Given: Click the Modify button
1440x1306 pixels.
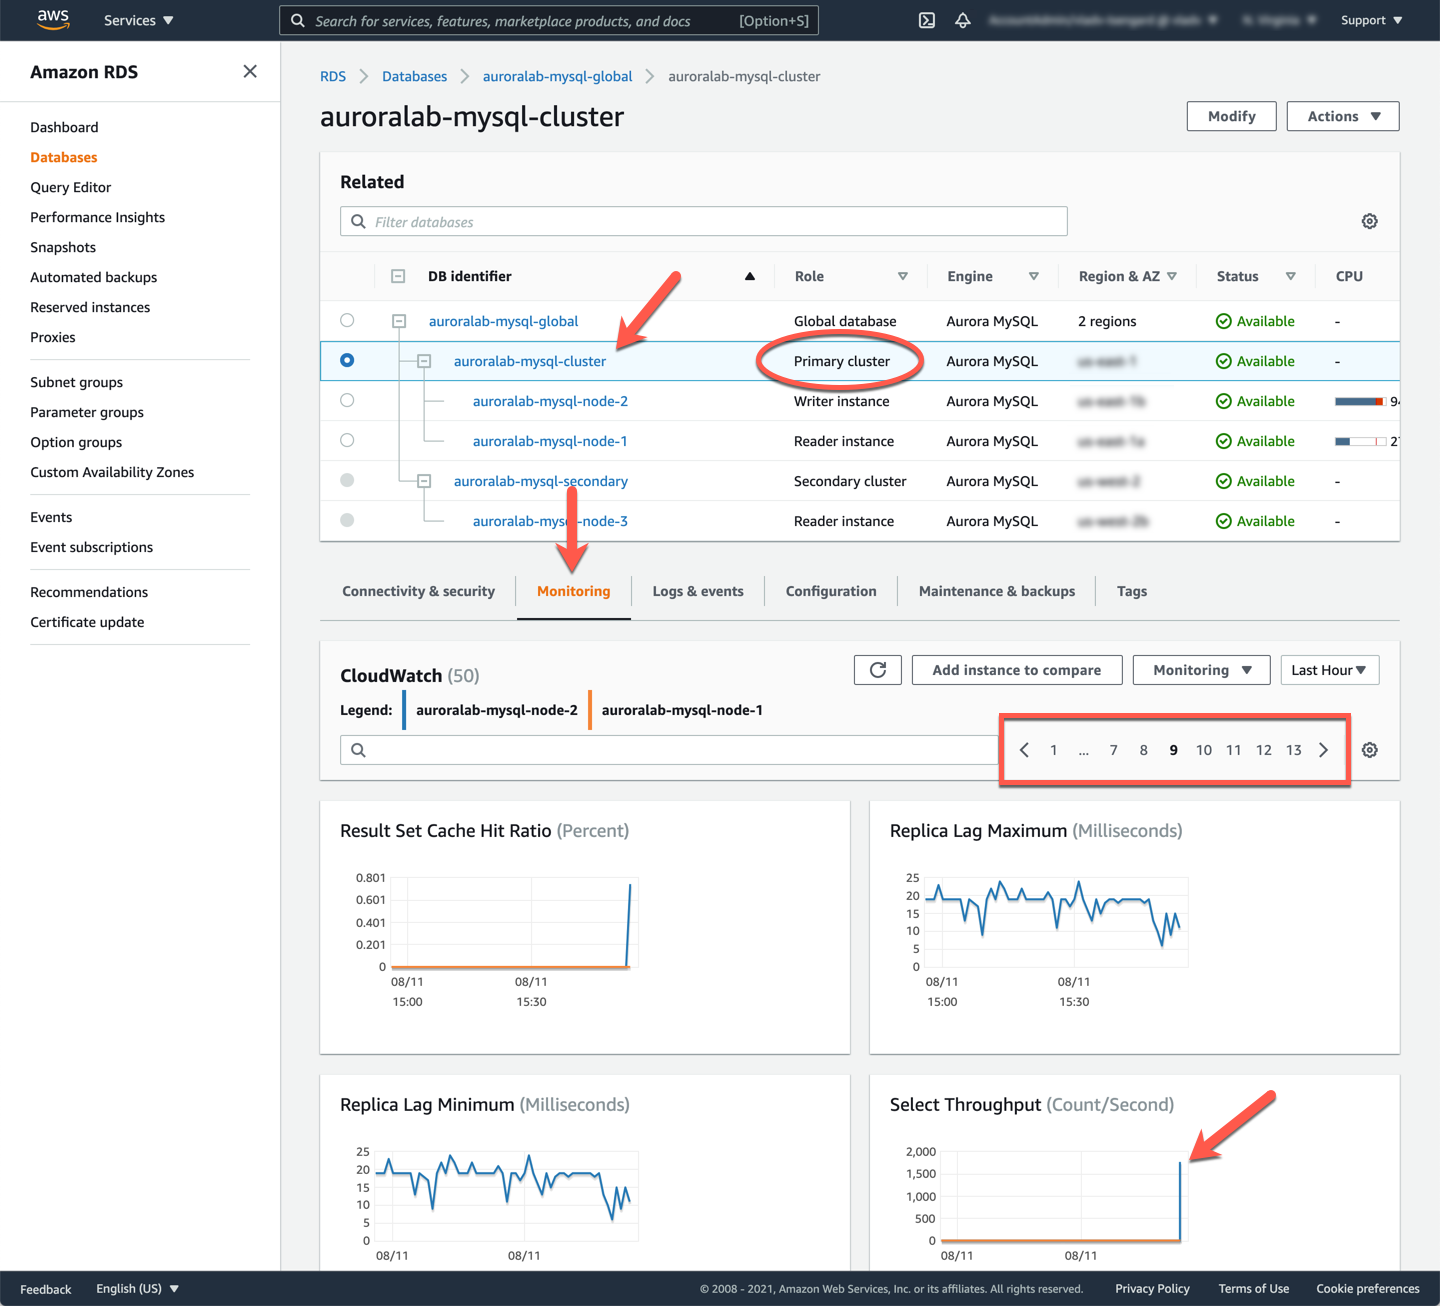Looking at the screenshot, I should point(1231,115).
